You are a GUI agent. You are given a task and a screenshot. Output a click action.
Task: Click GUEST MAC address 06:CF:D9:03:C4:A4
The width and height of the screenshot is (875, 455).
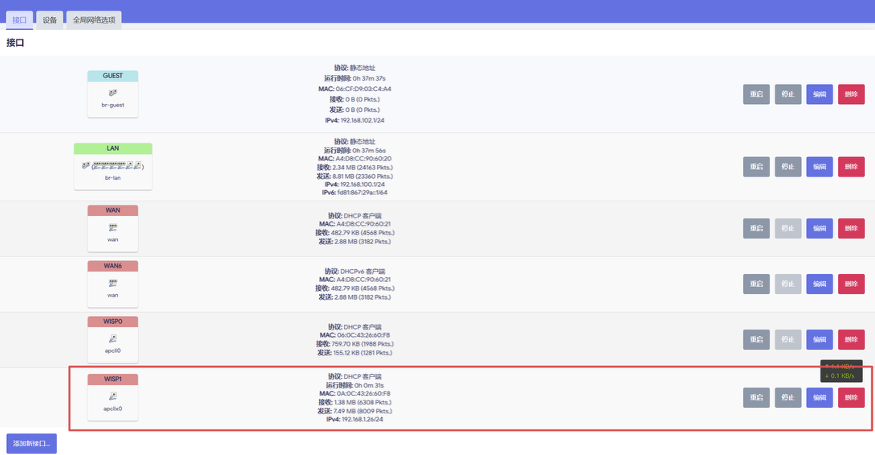[x=363, y=89]
